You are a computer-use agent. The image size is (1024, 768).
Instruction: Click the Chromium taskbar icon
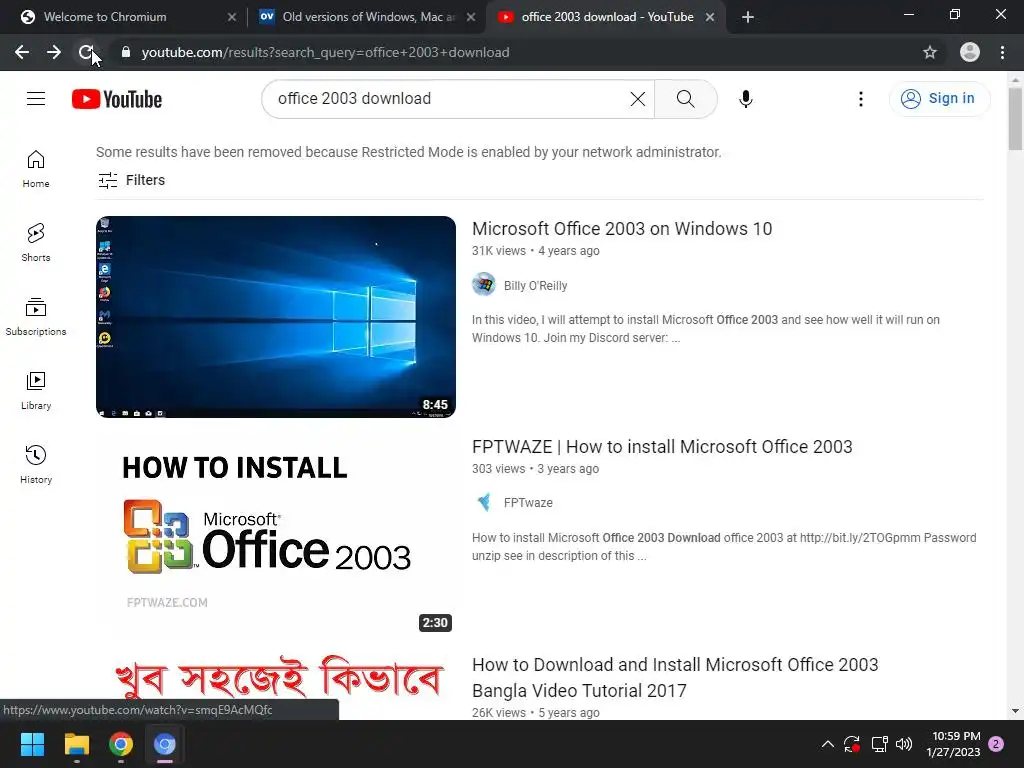[165, 744]
